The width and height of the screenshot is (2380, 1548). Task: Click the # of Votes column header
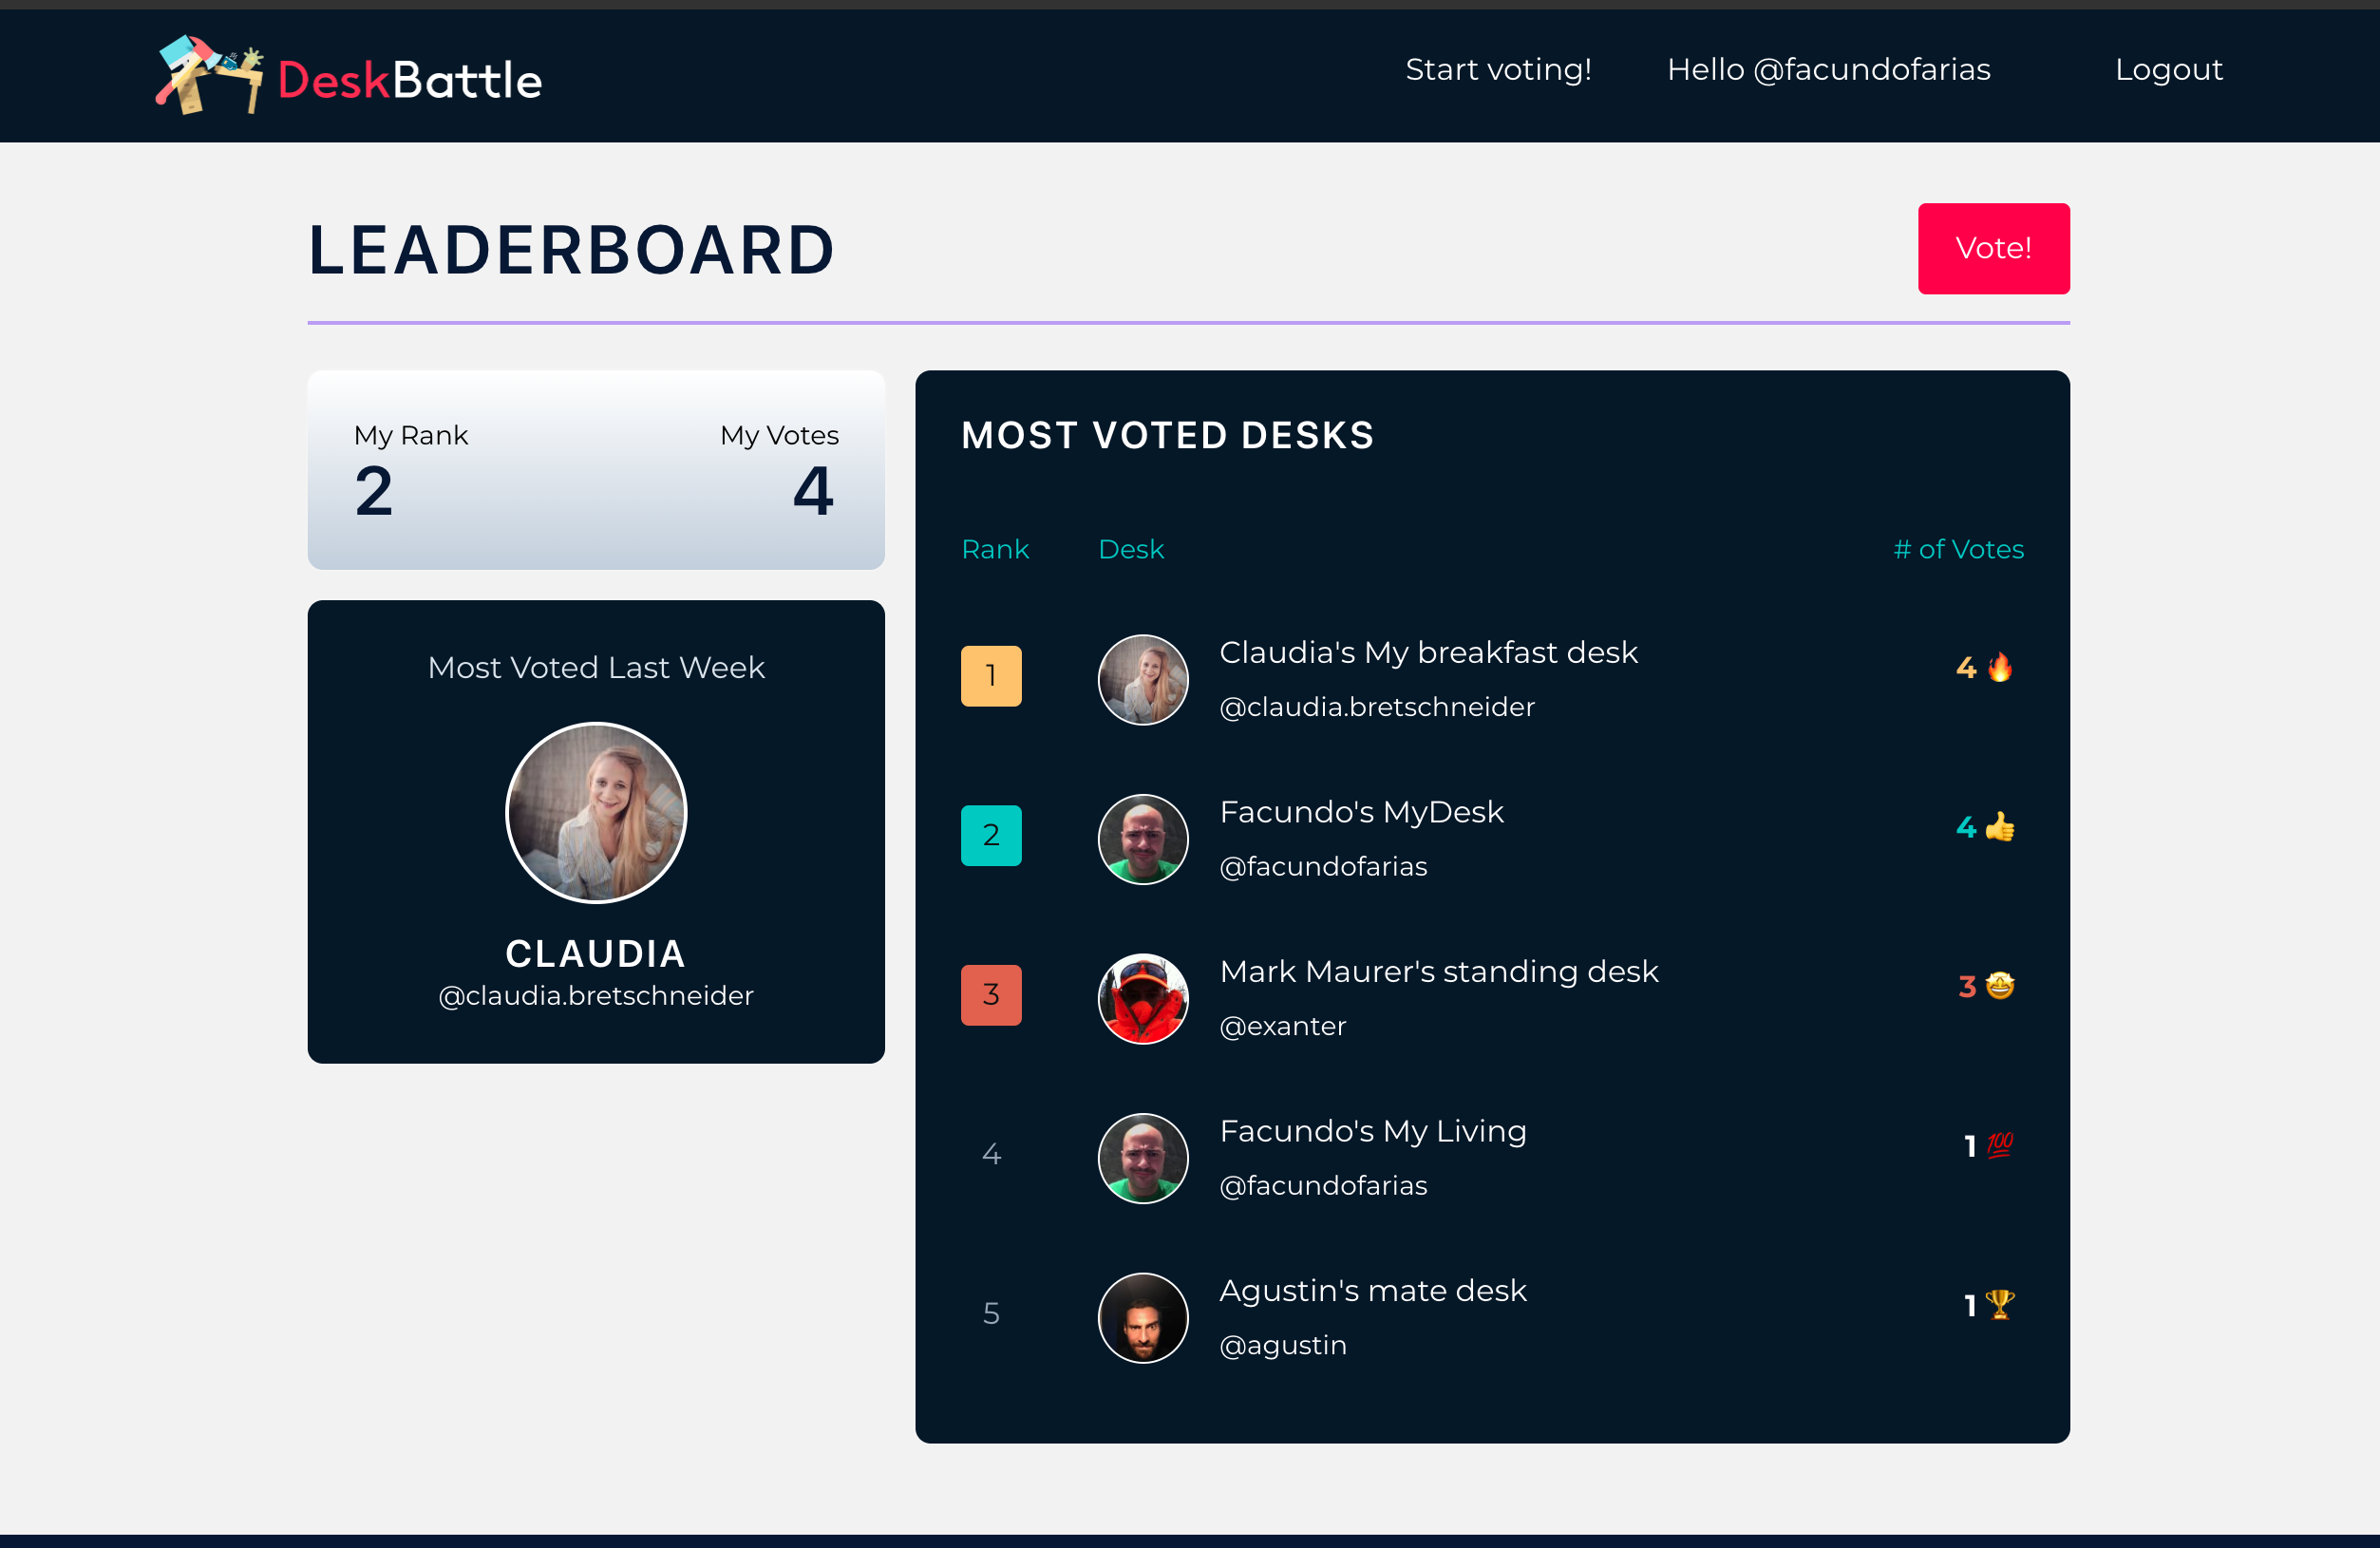click(x=1958, y=549)
